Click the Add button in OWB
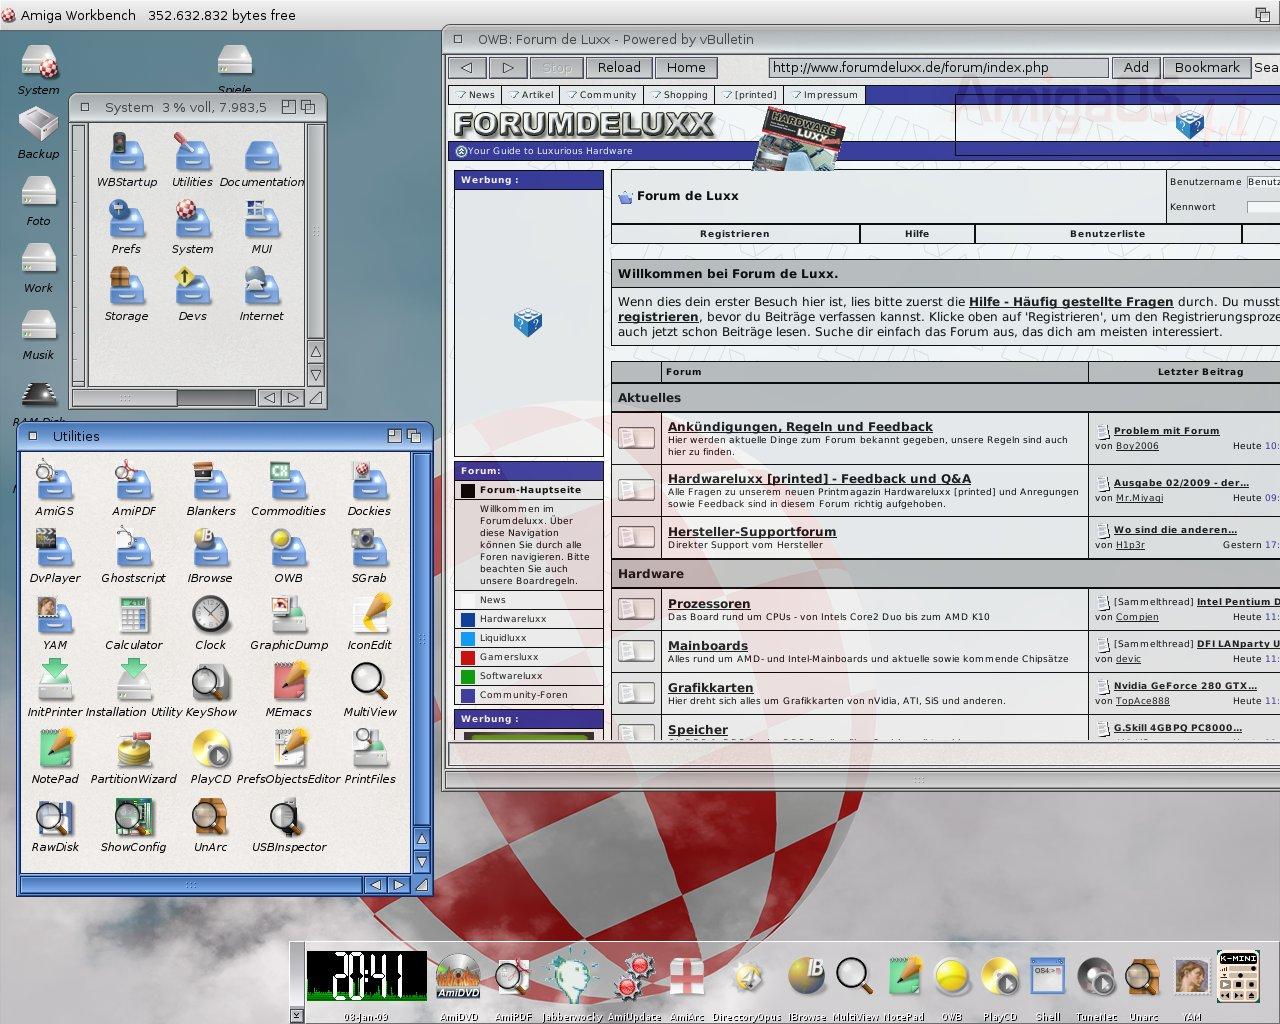This screenshot has width=1280, height=1024. click(1136, 68)
